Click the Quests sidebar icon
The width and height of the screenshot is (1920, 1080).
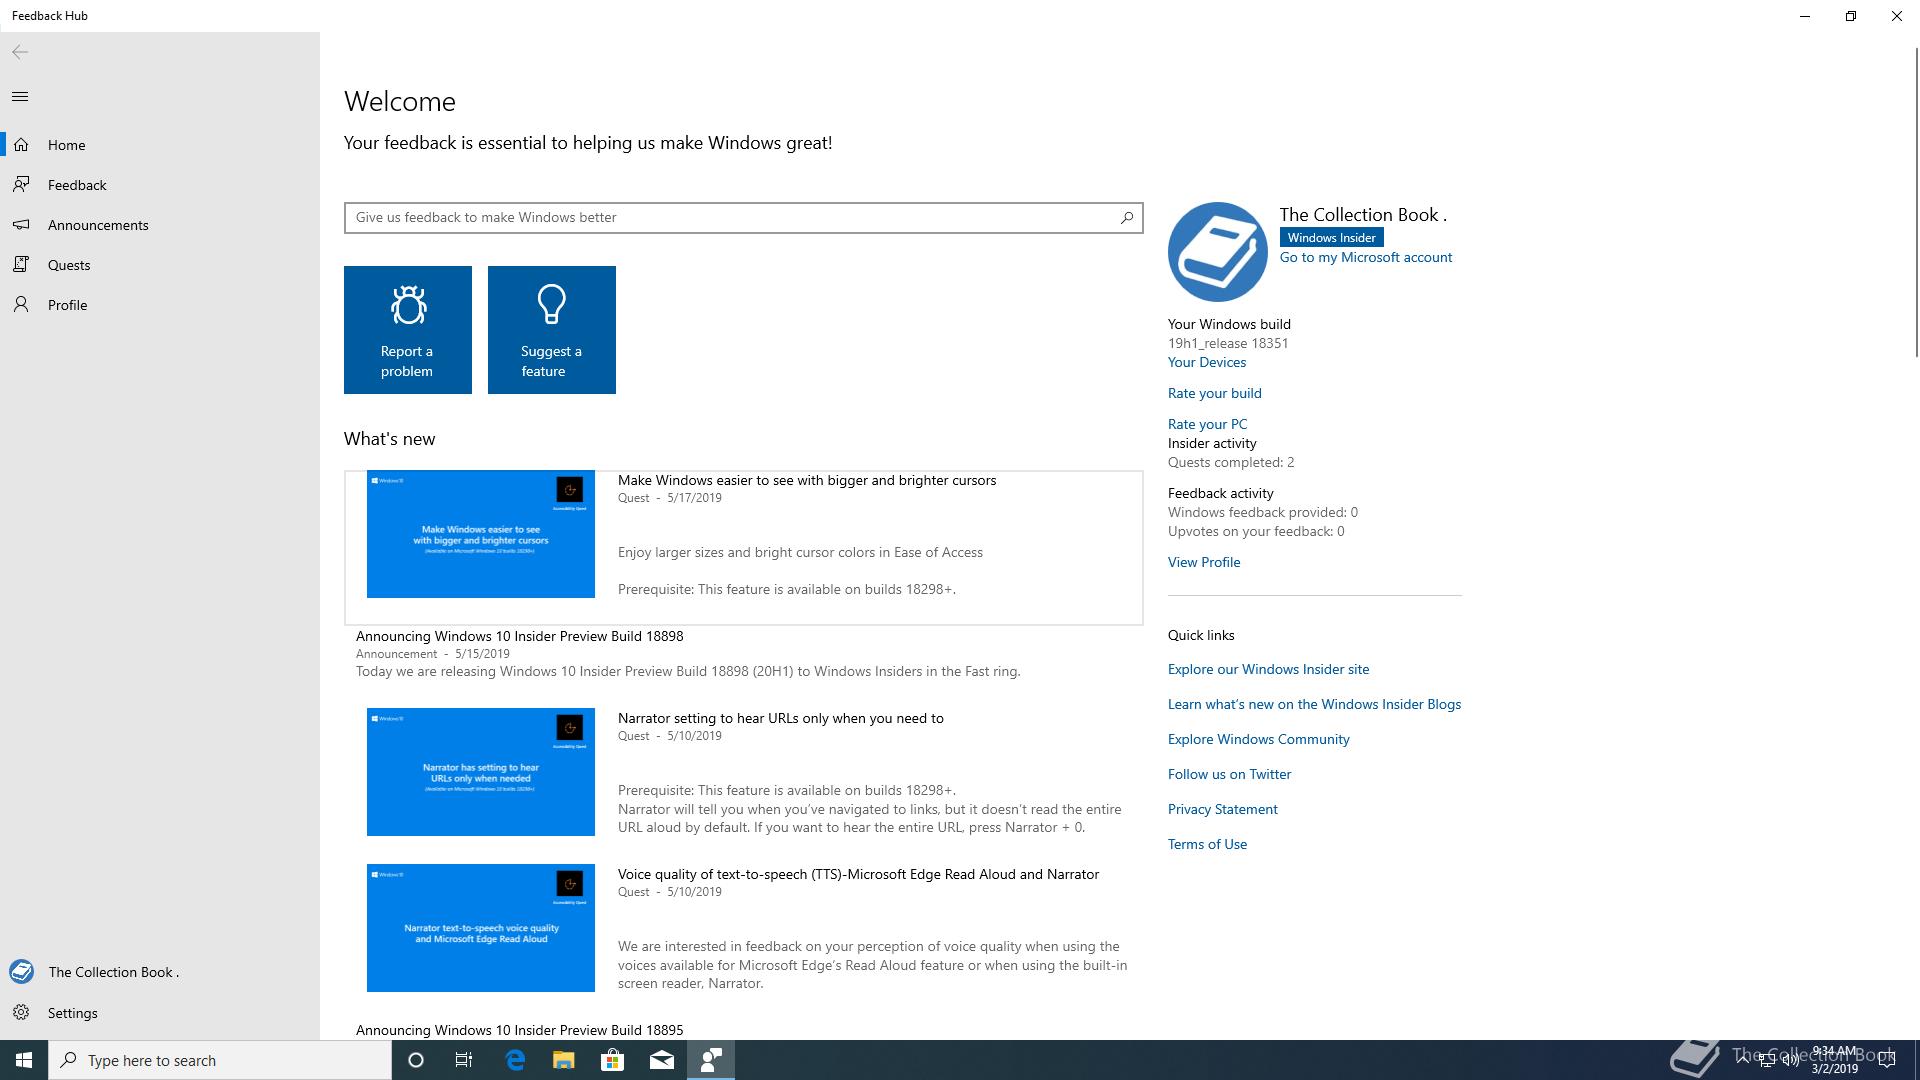coord(21,265)
